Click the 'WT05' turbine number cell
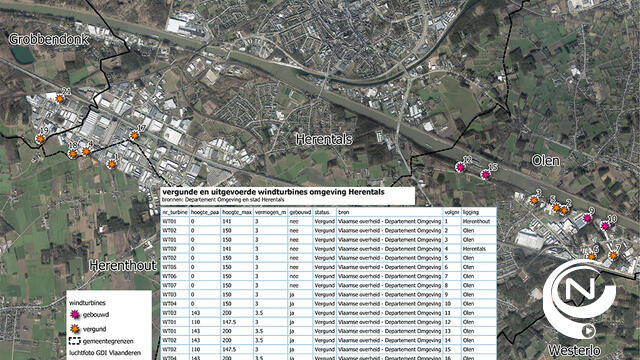Screen dimensions: 640x360 pyautogui.click(x=169, y=267)
